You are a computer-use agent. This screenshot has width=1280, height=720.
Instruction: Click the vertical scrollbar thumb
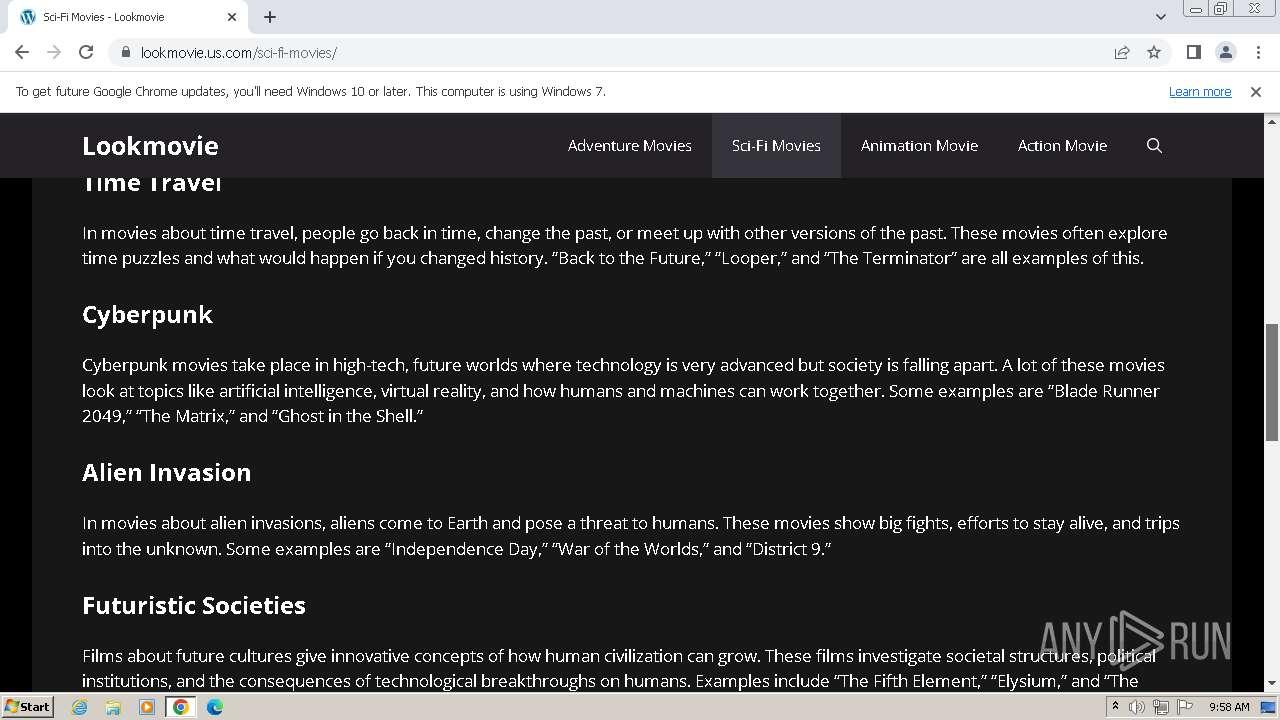pyautogui.click(x=1272, y=382)
